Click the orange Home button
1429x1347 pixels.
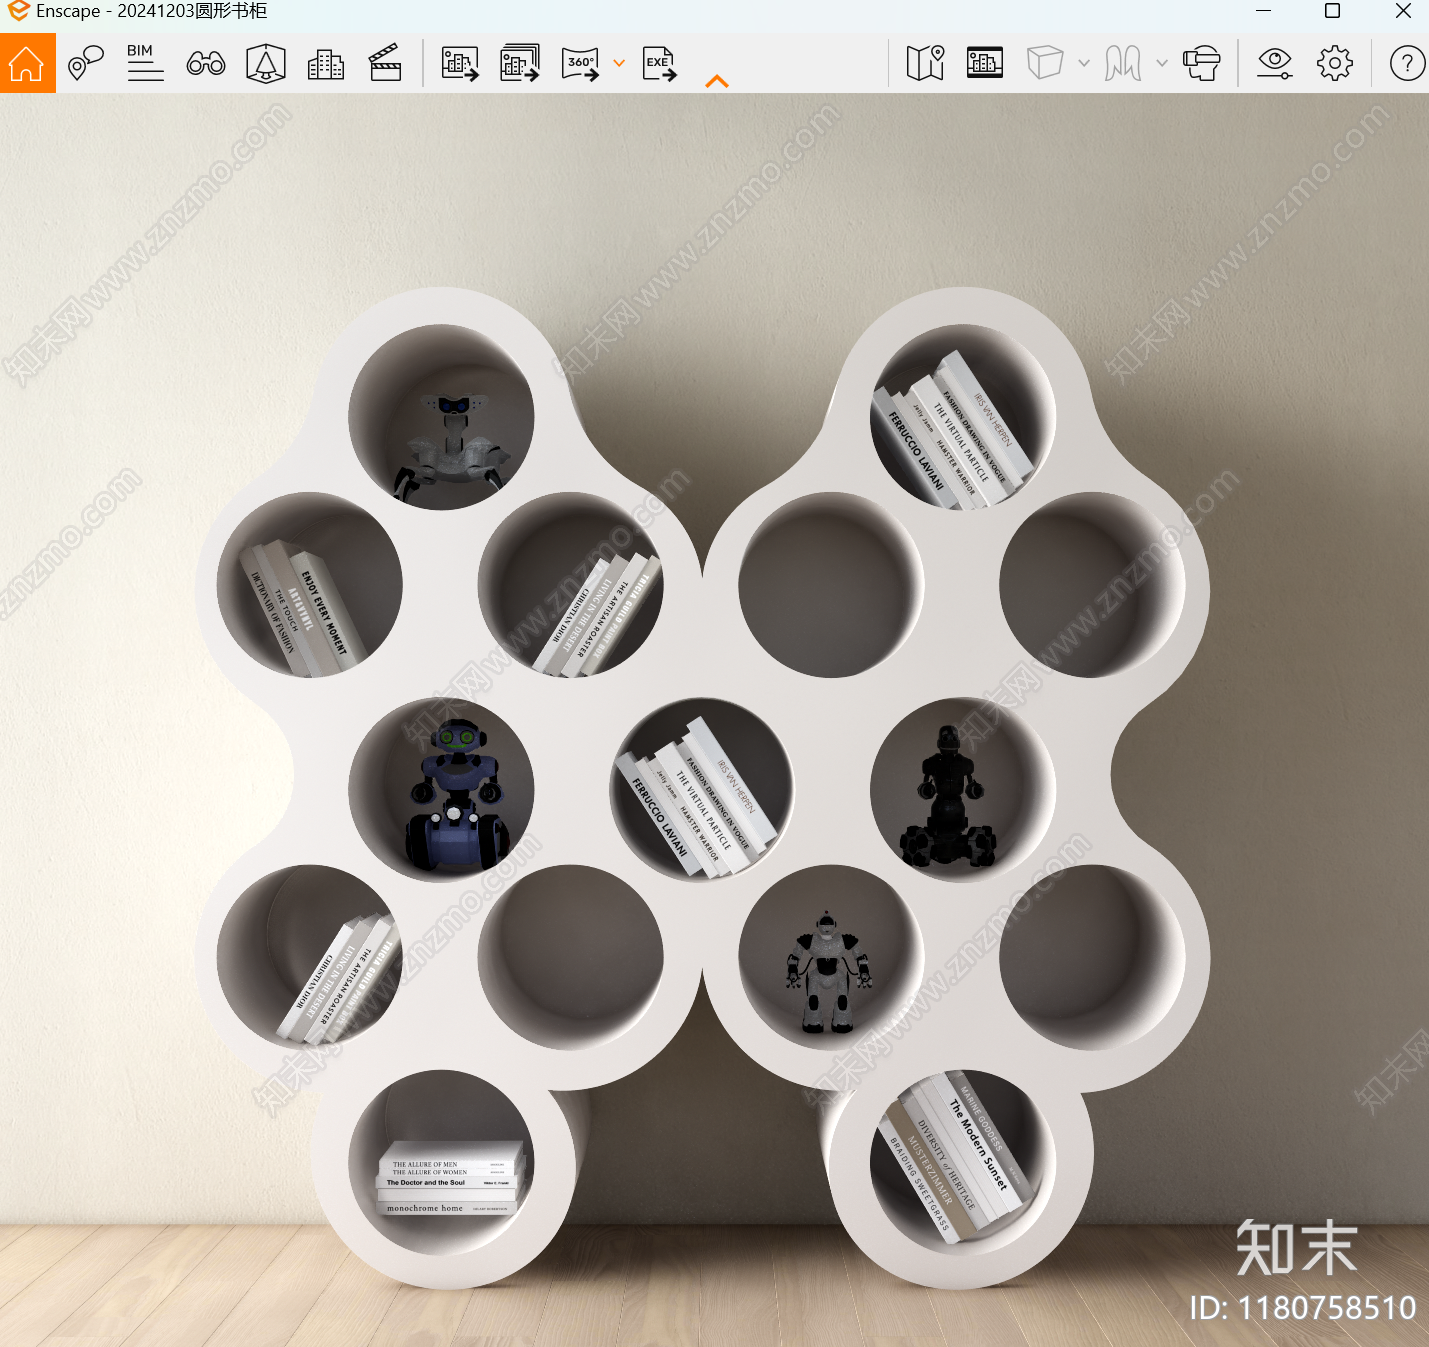point(27,64)
